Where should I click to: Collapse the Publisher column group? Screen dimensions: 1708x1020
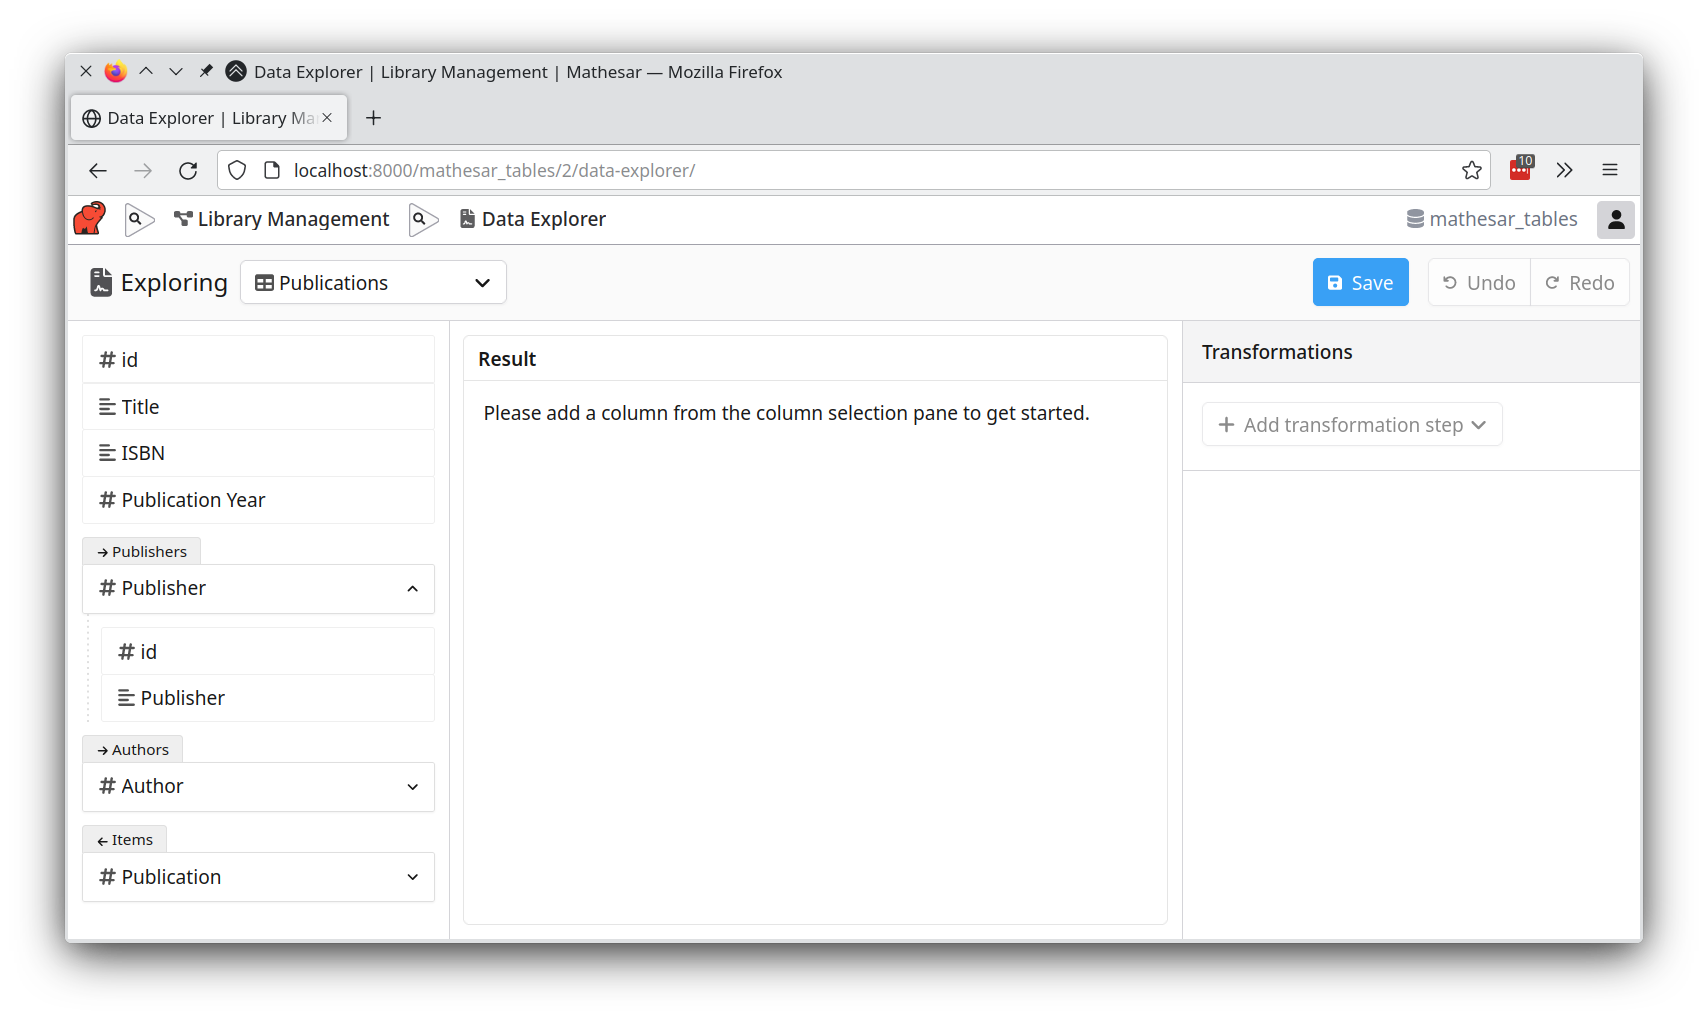click(x=412, y=588)
